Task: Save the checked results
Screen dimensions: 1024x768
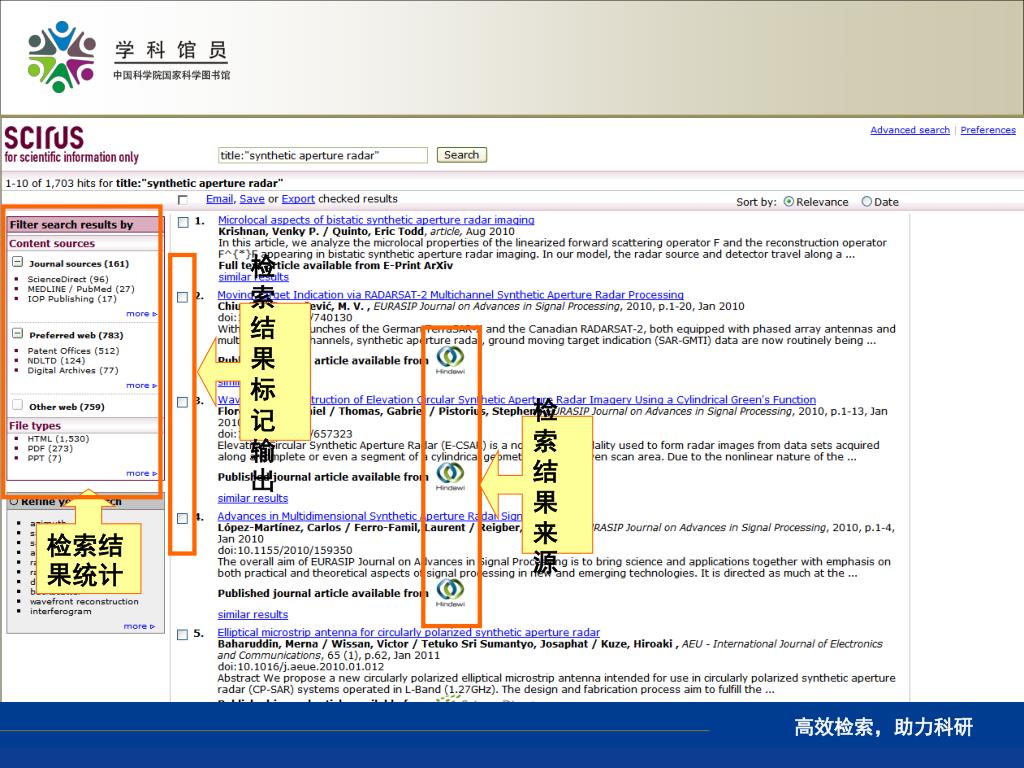Action: (x=251, y=199)
